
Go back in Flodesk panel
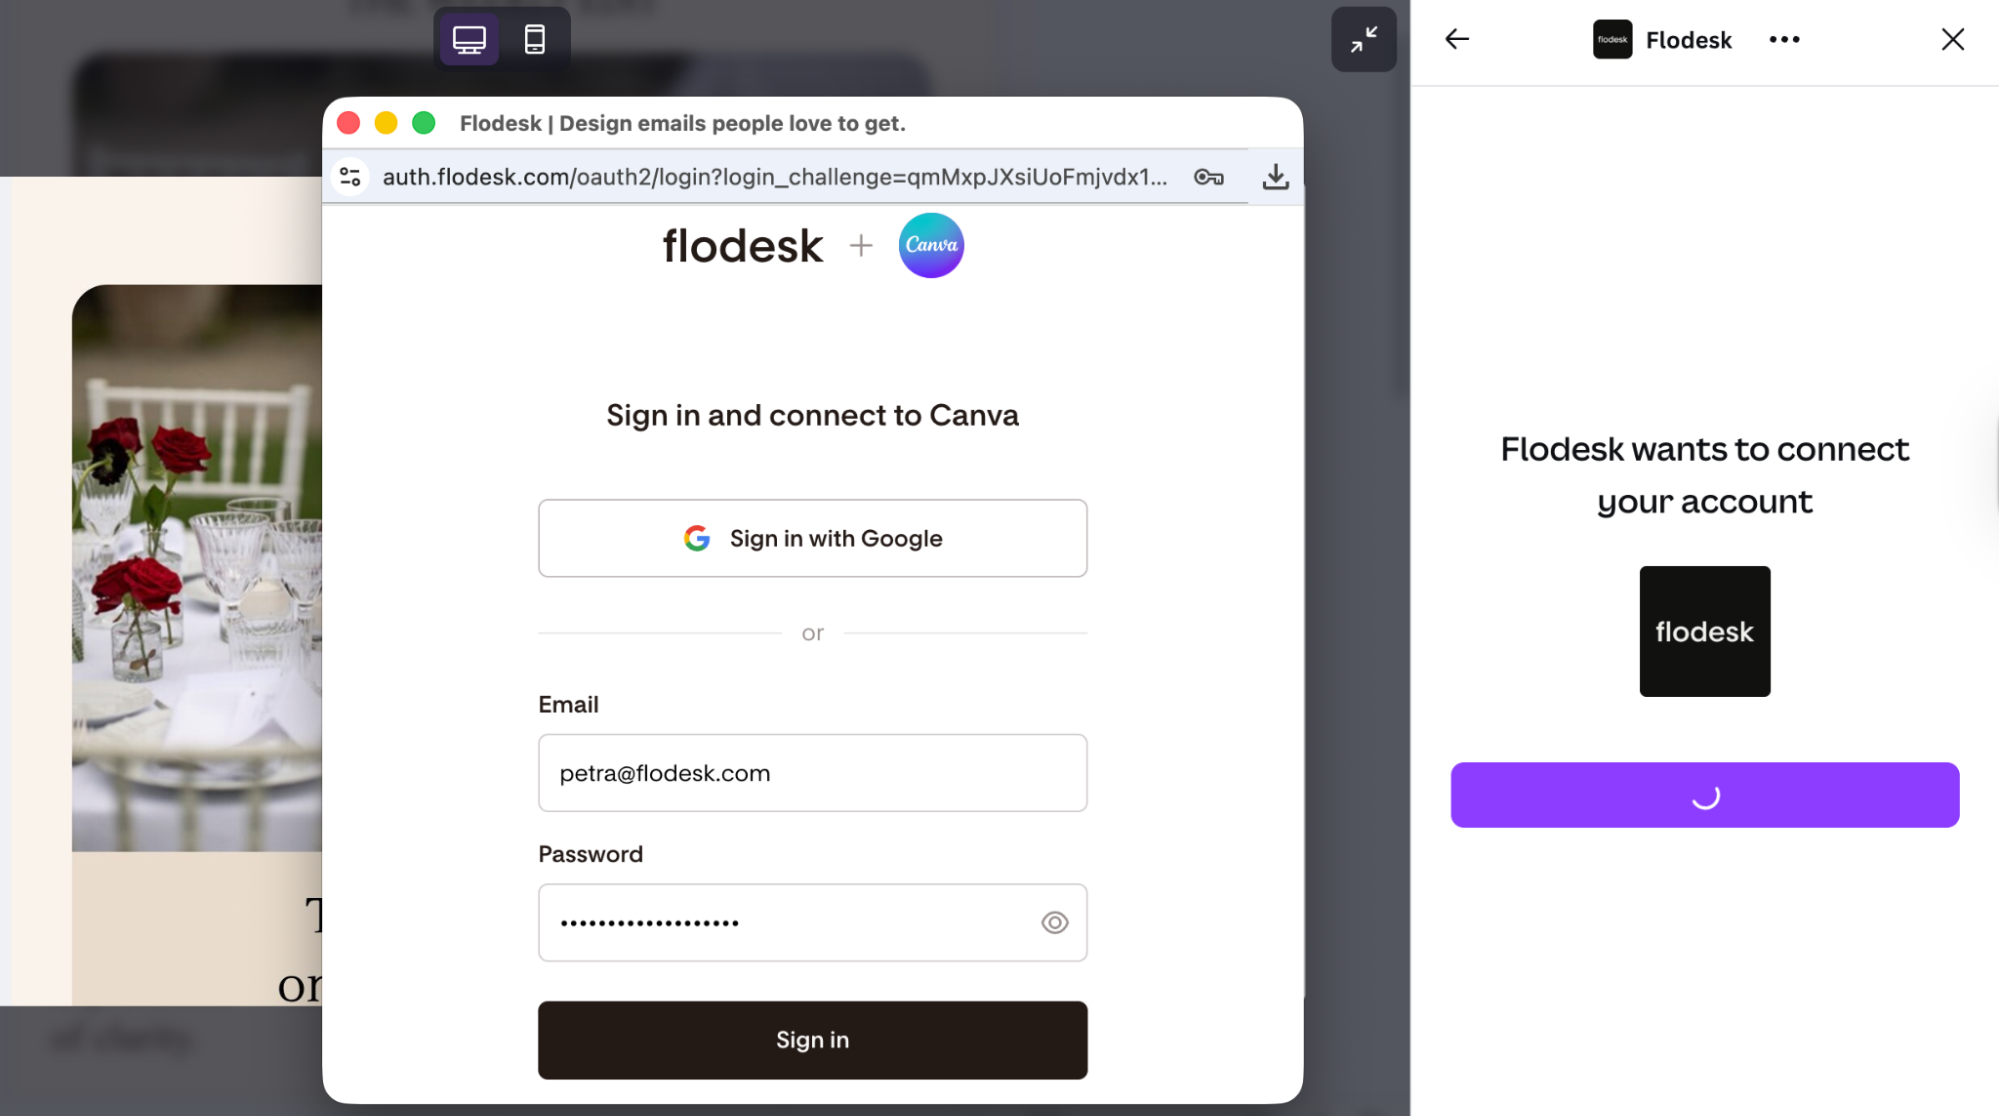(1457, 40)
